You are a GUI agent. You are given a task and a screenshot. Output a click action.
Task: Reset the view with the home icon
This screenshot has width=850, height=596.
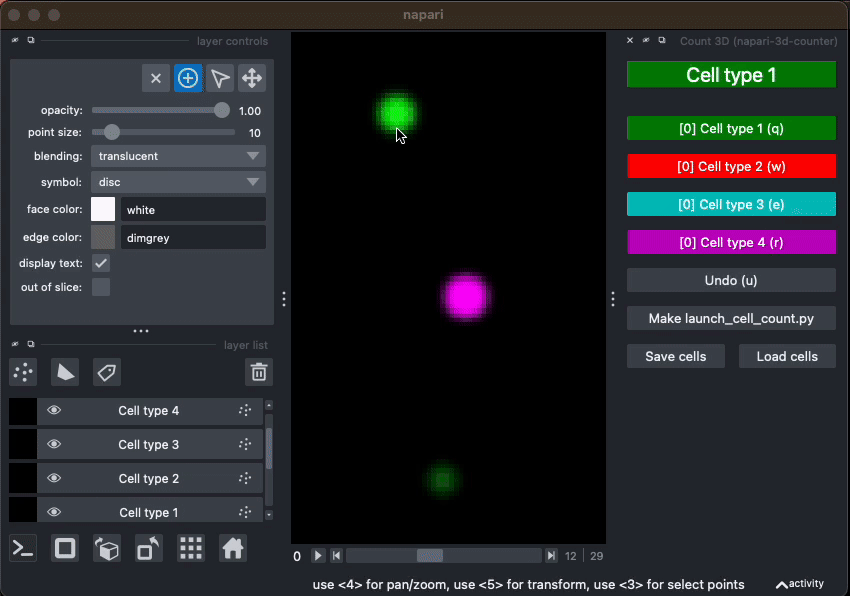coord(232,548)
